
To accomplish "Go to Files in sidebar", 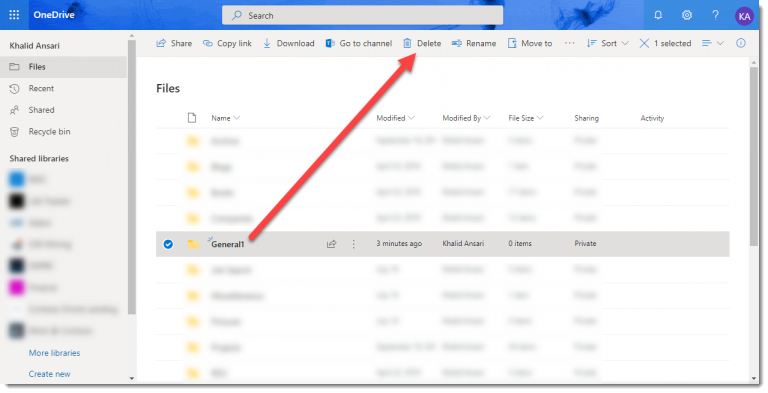I will 64,67.
